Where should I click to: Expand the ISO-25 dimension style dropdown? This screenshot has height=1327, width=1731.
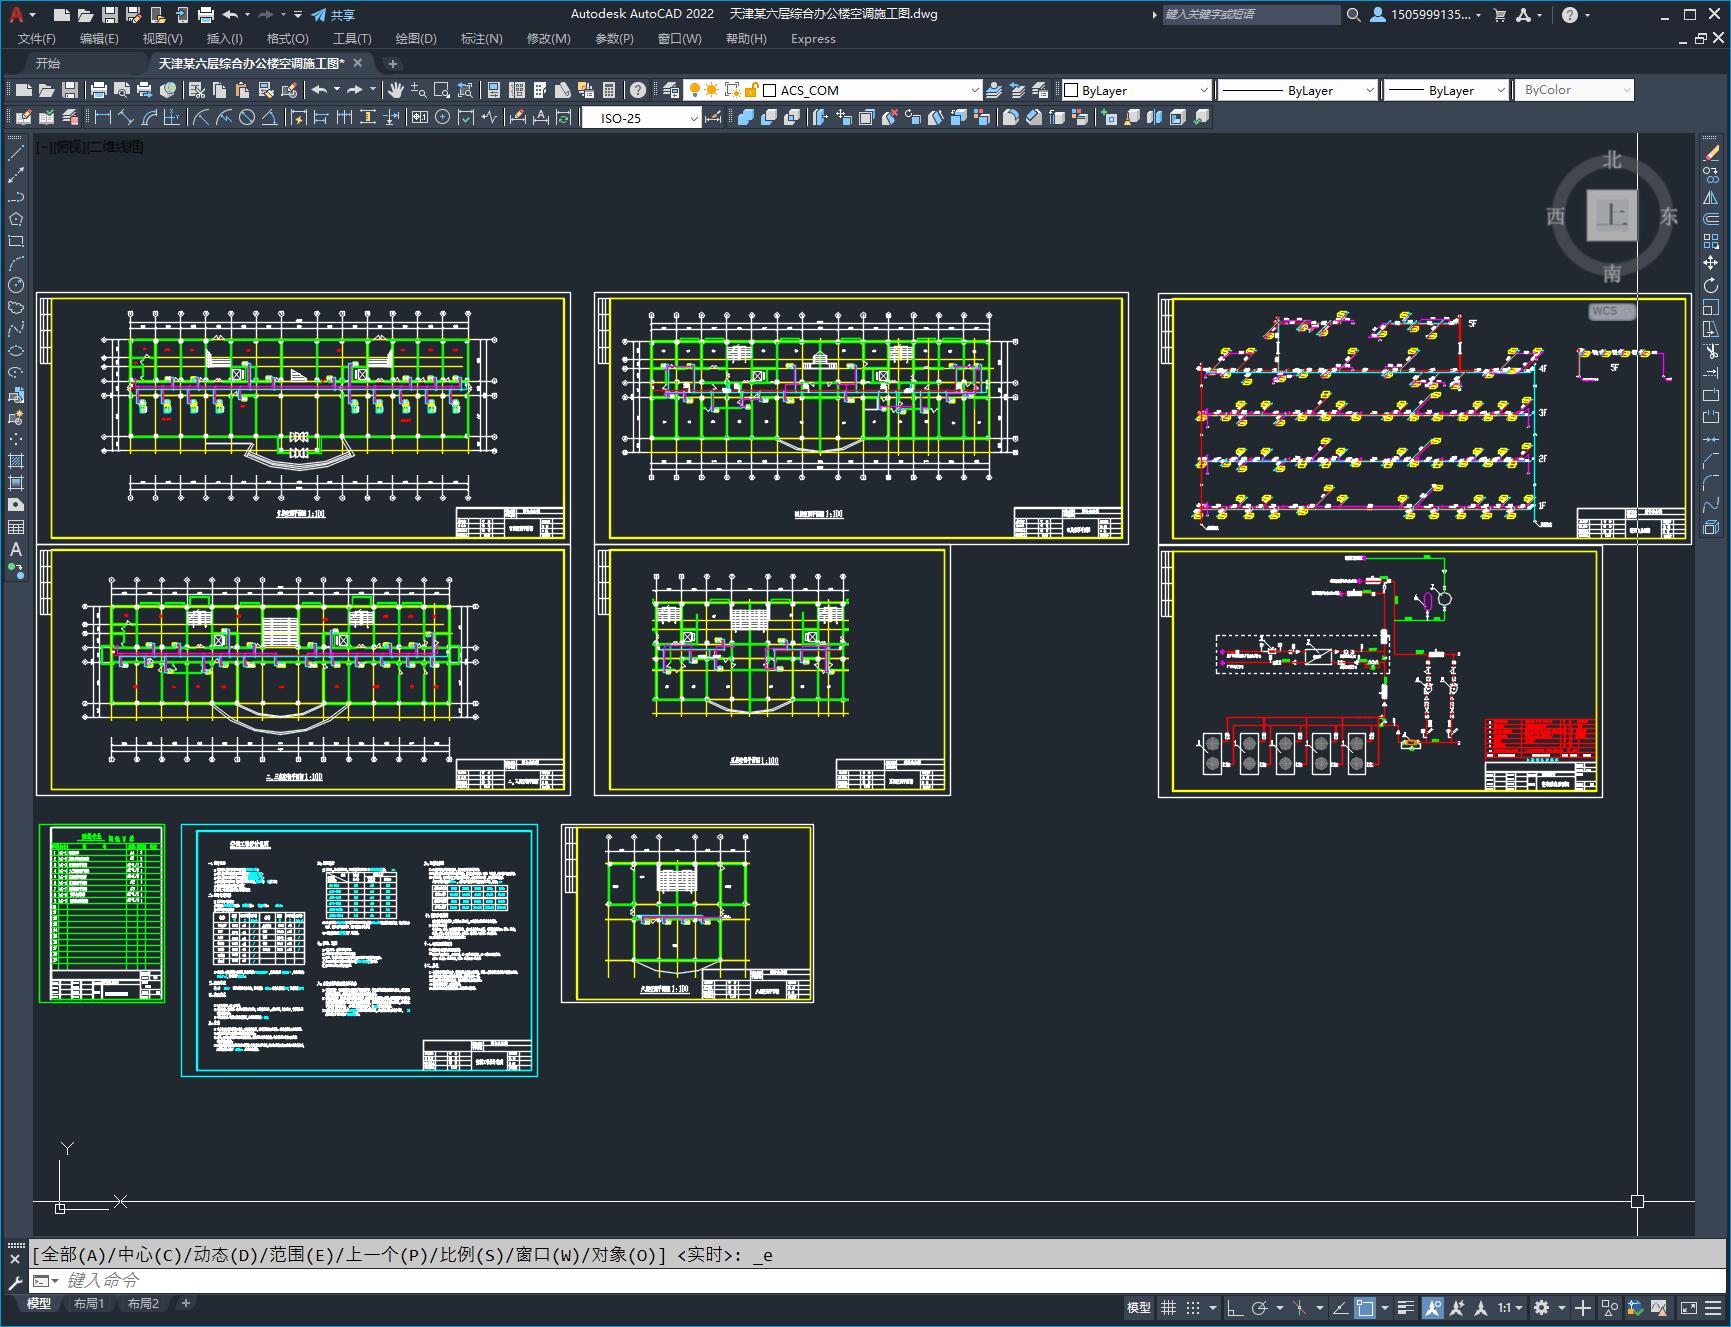tap(694, 118)
